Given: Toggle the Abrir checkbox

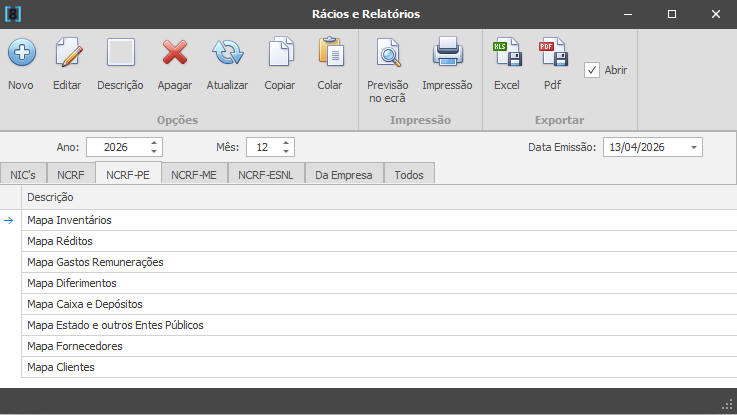Looking at the screenshot, I should (x=592, y=70).
